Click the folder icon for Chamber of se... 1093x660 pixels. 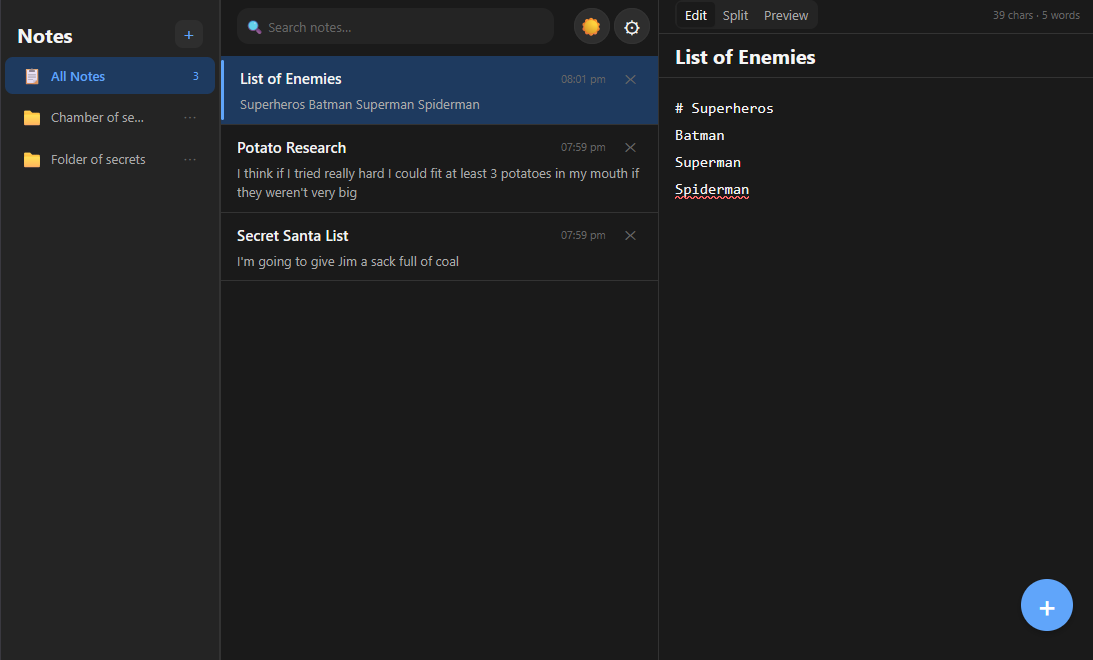[31, 117]
